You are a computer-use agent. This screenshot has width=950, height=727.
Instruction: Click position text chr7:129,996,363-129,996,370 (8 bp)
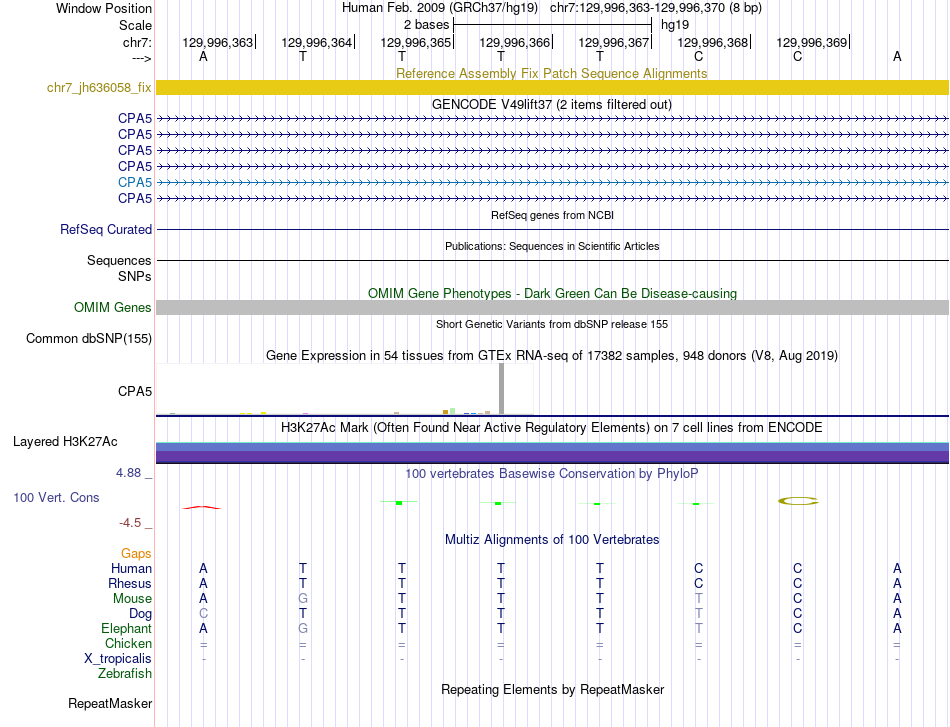pos(656,8)
